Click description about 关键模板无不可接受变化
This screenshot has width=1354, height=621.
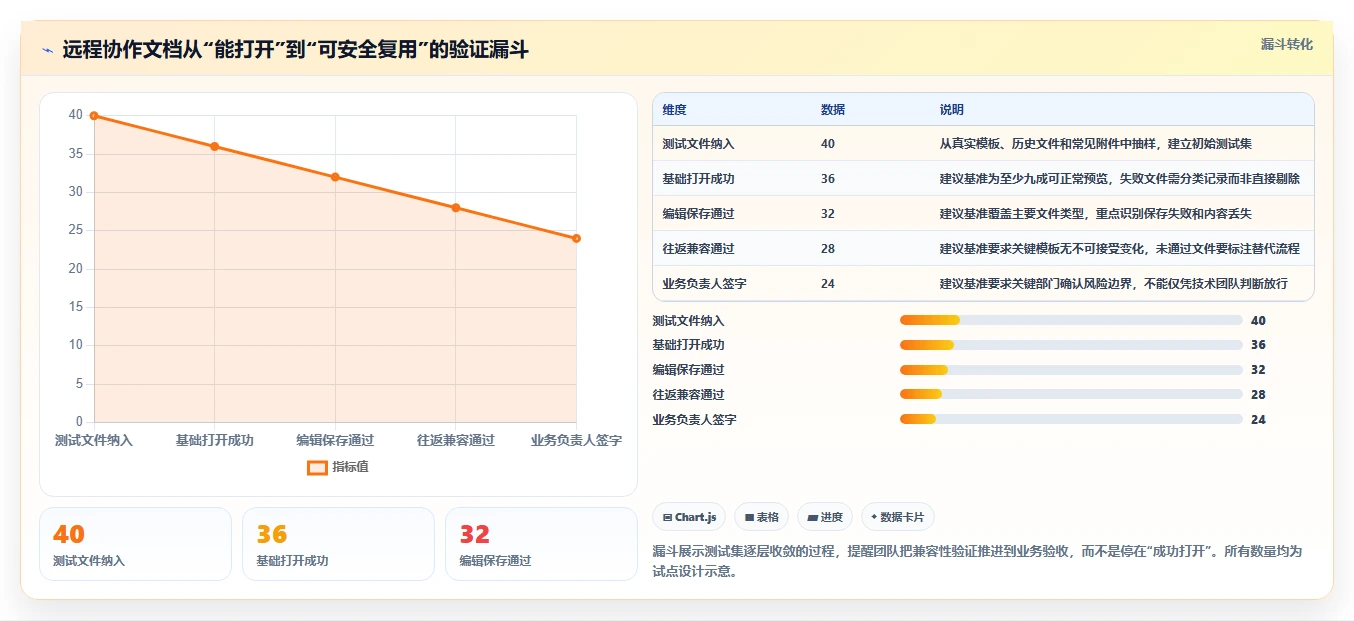tap(1119, 249)
